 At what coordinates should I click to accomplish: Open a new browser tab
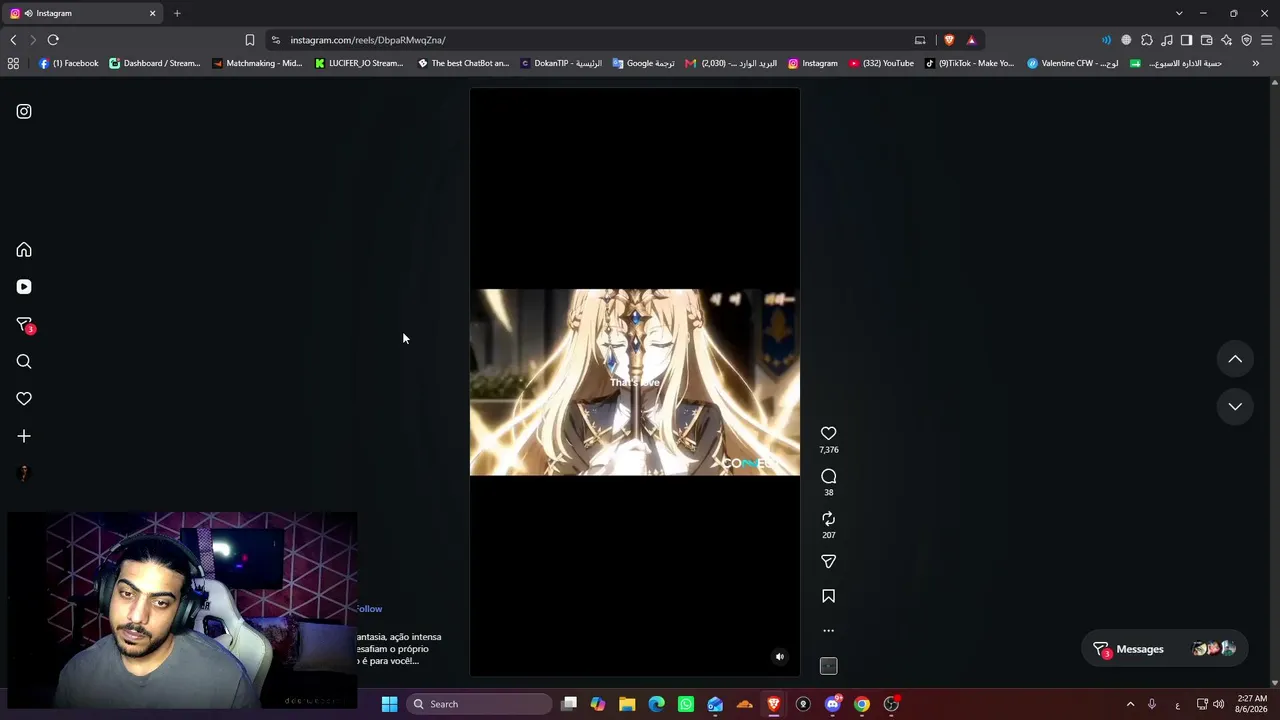click(177, 13)
